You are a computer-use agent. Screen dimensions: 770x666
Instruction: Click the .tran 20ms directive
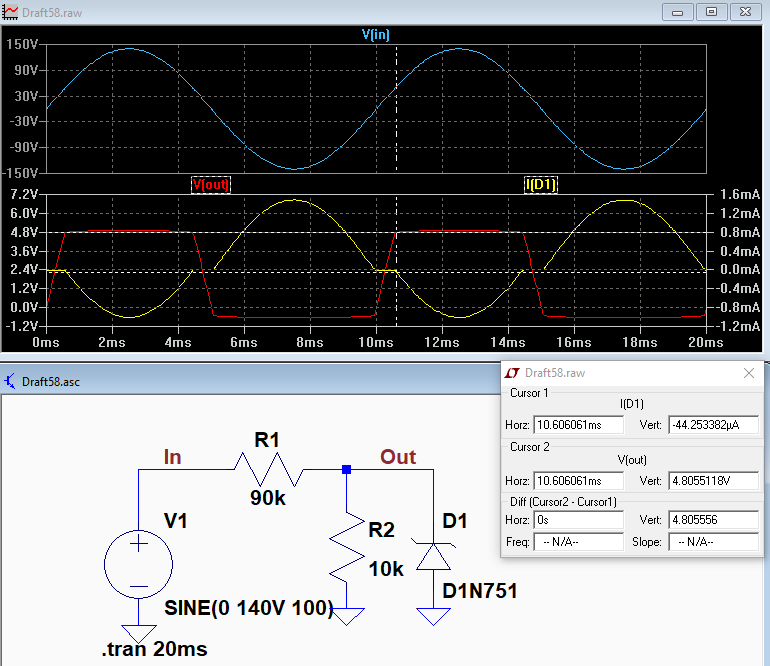155,649
